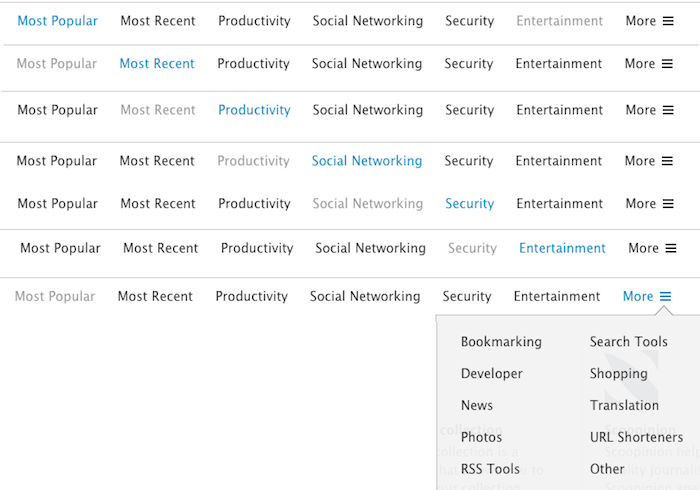
Task: Expand More in the row with Most Recent highlighted
Action: tap(649, 64)
